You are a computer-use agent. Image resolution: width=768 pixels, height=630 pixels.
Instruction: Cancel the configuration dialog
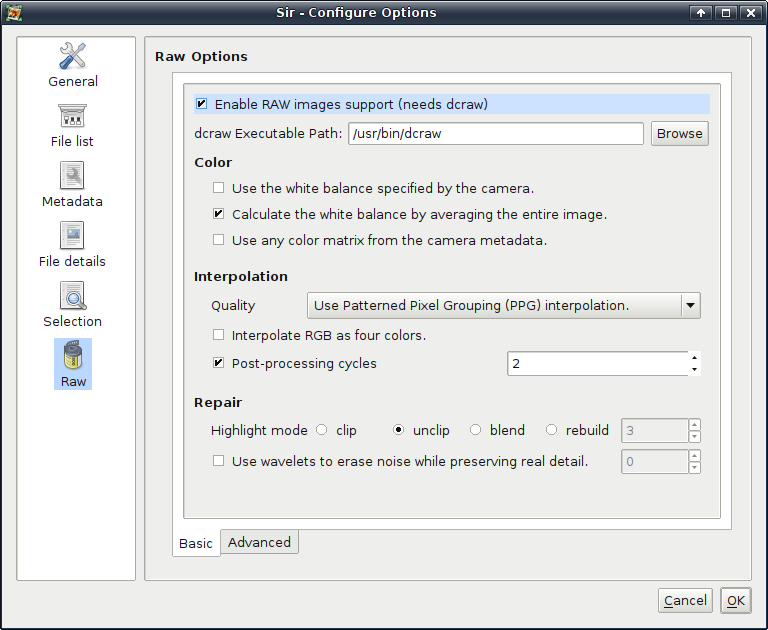685,601
